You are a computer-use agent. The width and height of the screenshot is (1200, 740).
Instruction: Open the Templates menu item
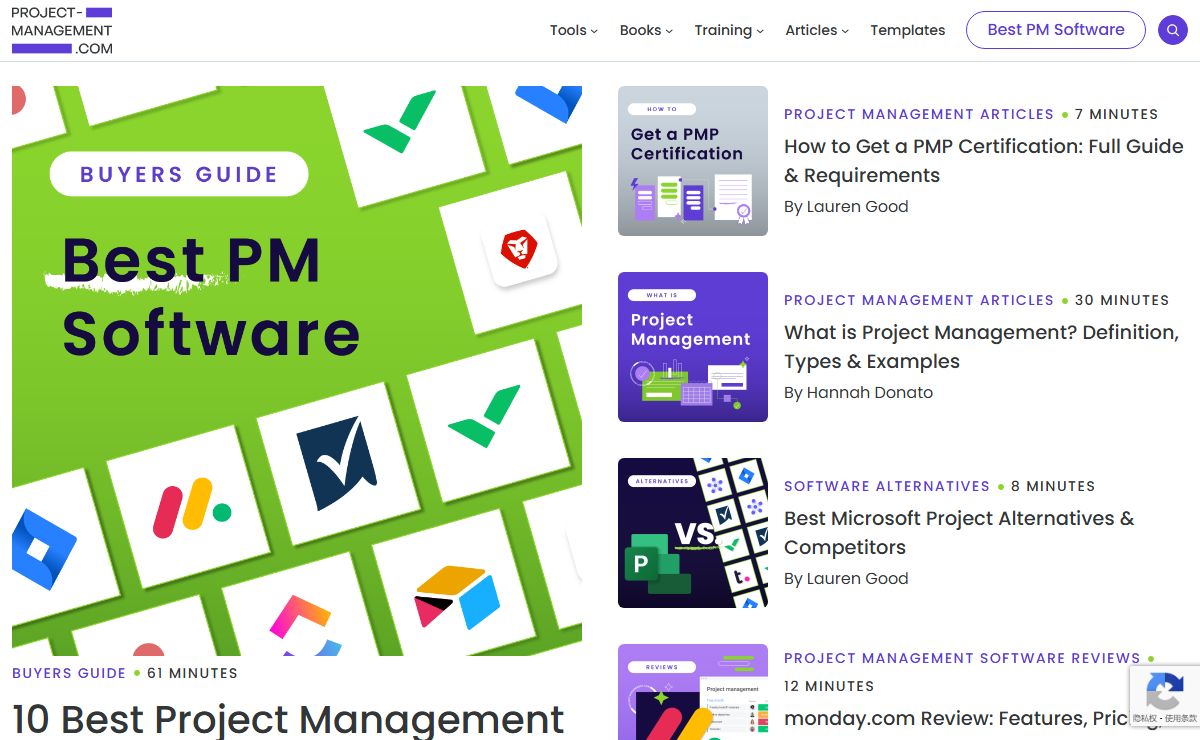(x=907, y=30)
